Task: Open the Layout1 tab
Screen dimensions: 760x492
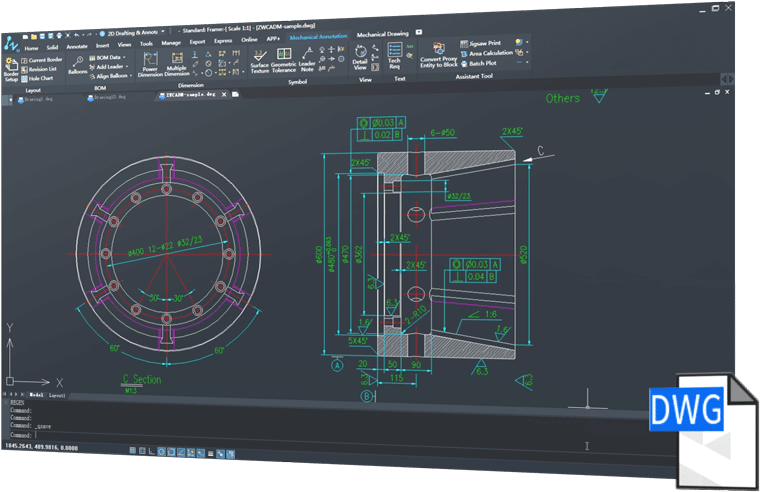Action: (58, 395)
